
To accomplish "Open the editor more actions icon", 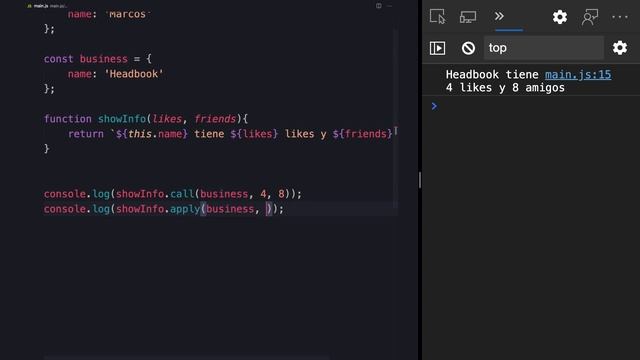I will (389, 6).
